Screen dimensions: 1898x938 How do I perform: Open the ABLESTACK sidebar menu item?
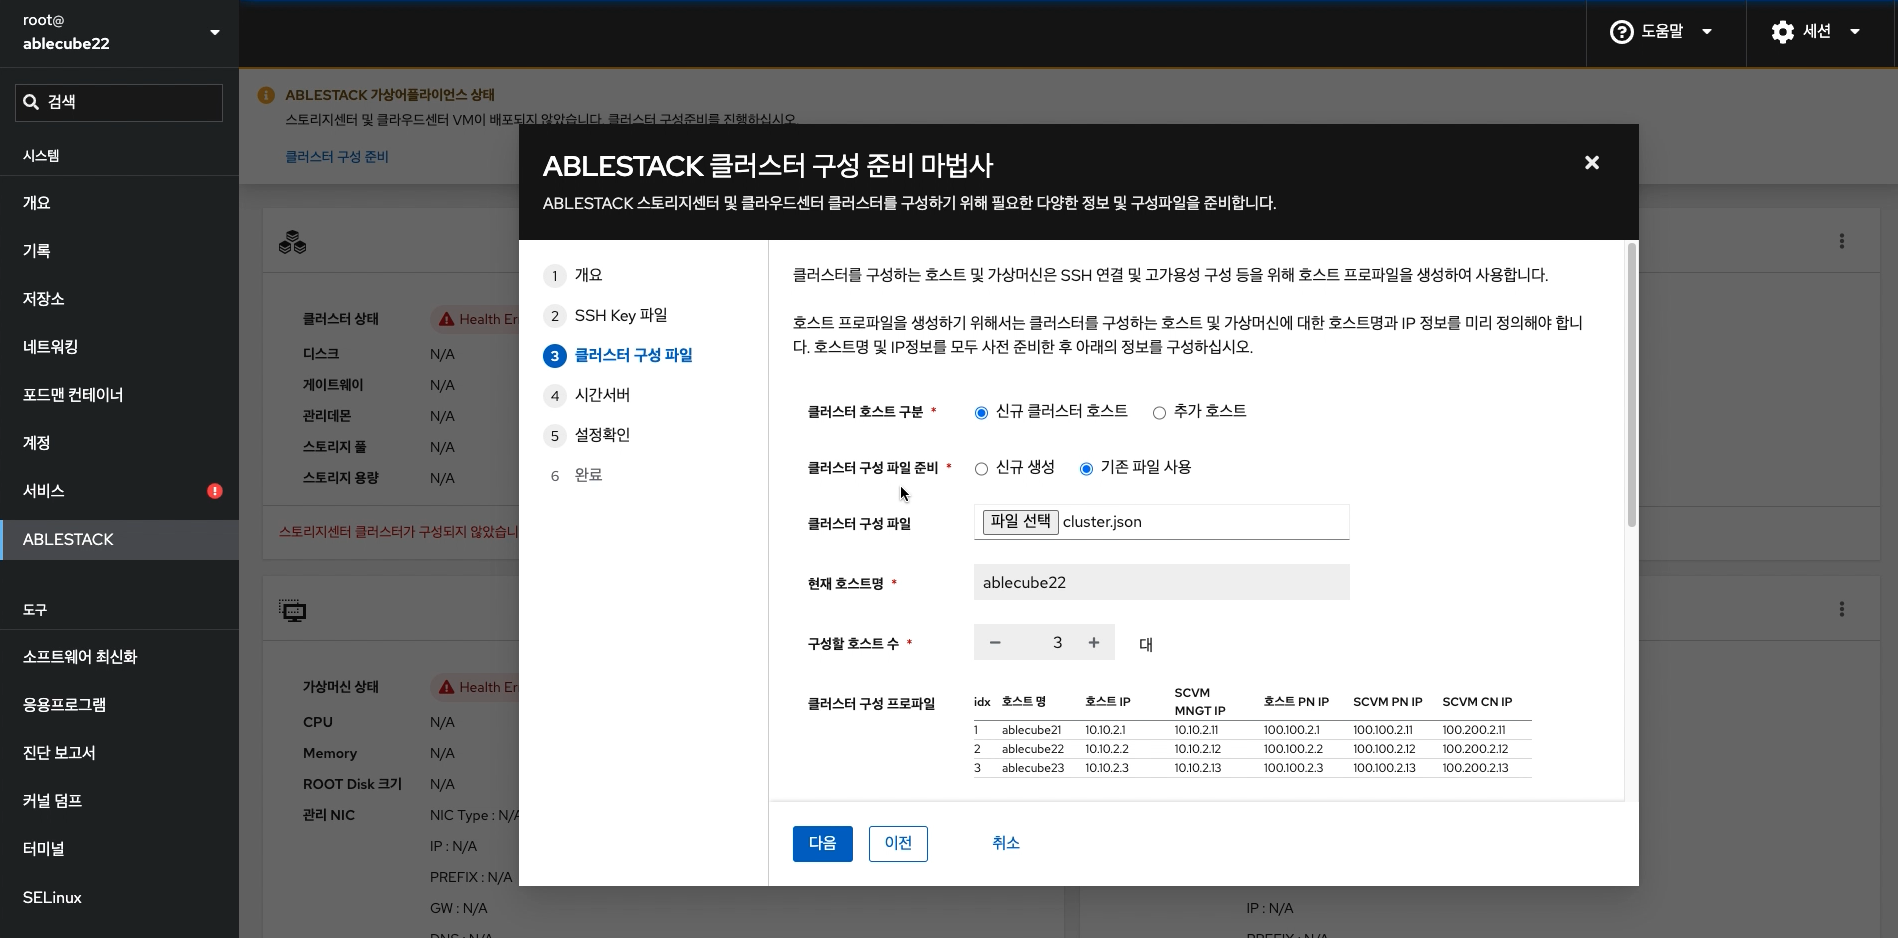pyautogui.click(x=68, y=539)
